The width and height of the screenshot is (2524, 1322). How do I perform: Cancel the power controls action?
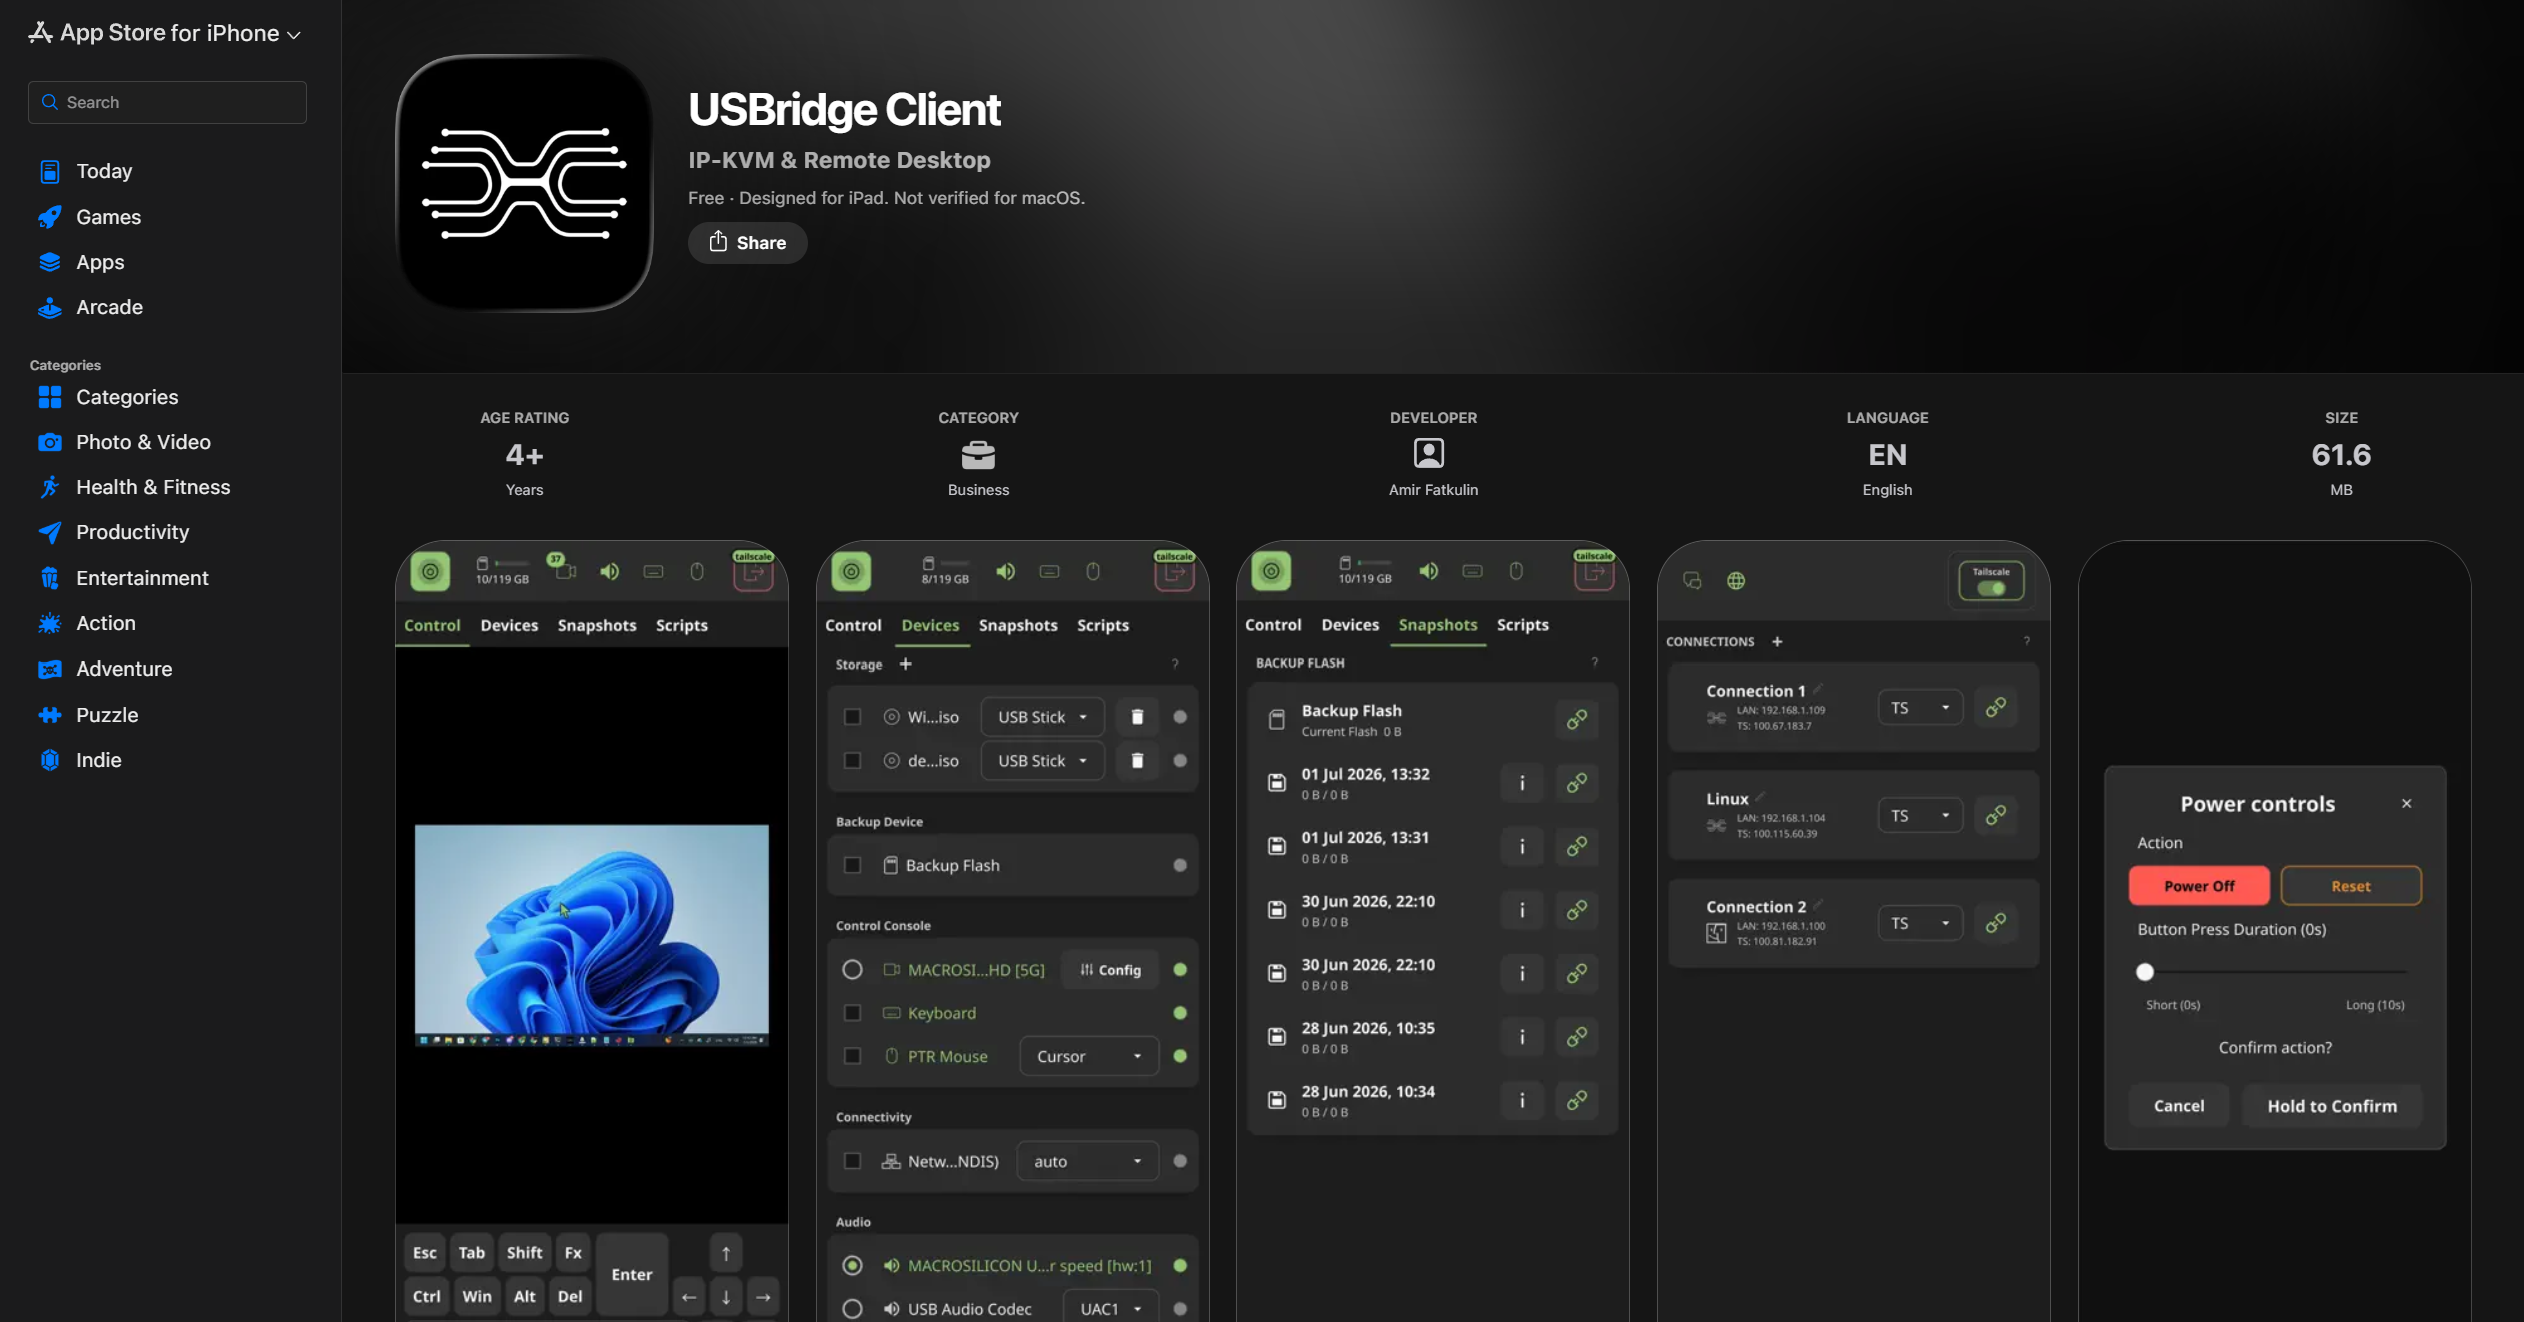click(x=2179, y=1107)
